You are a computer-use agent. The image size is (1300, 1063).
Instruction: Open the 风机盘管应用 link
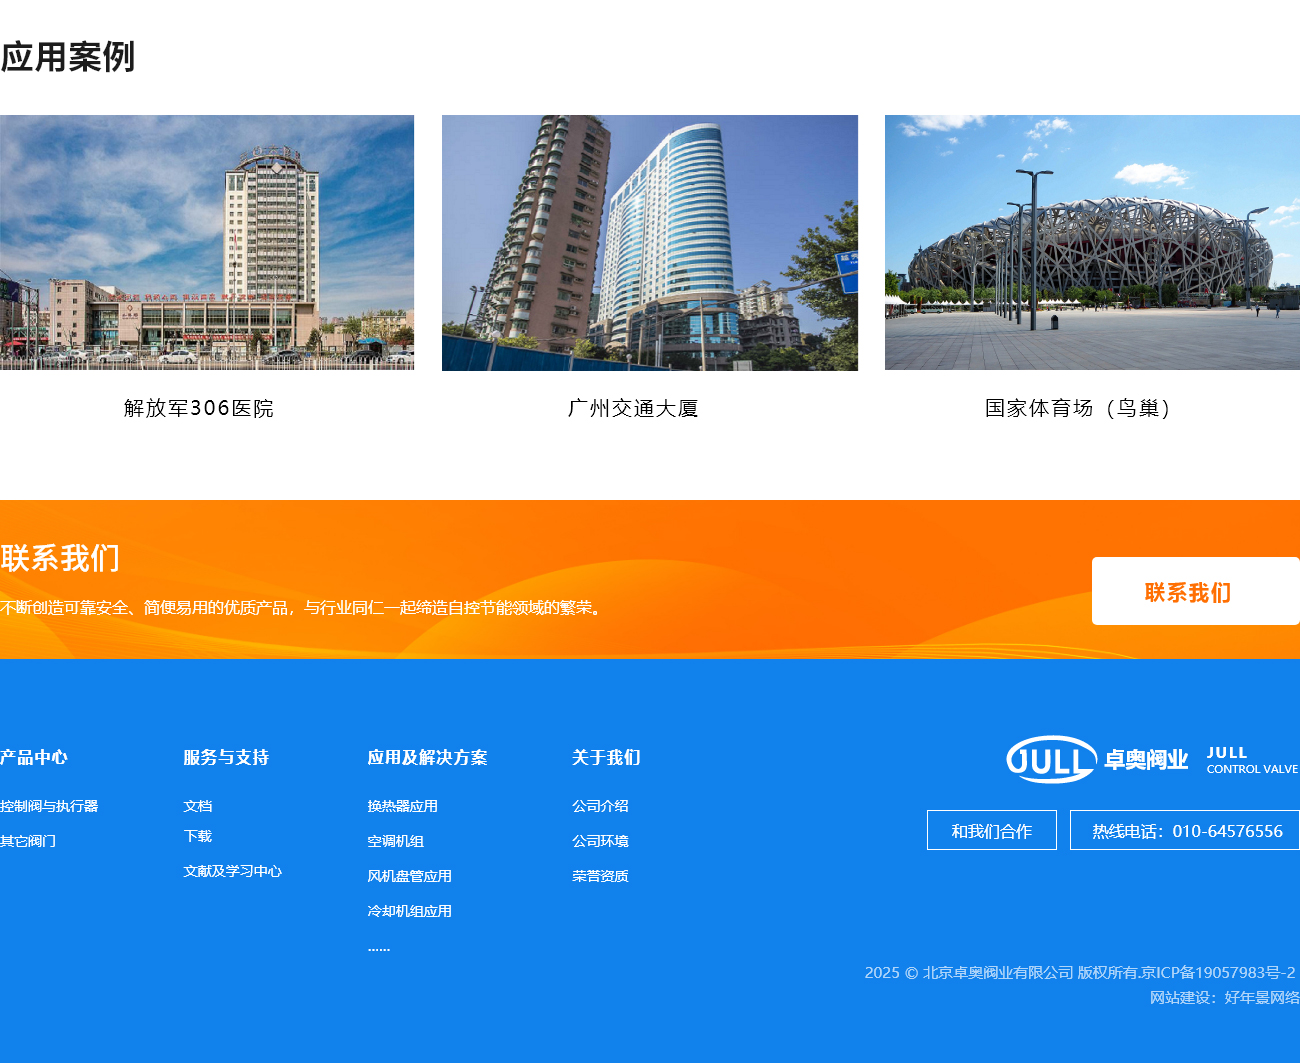(409, 876)
